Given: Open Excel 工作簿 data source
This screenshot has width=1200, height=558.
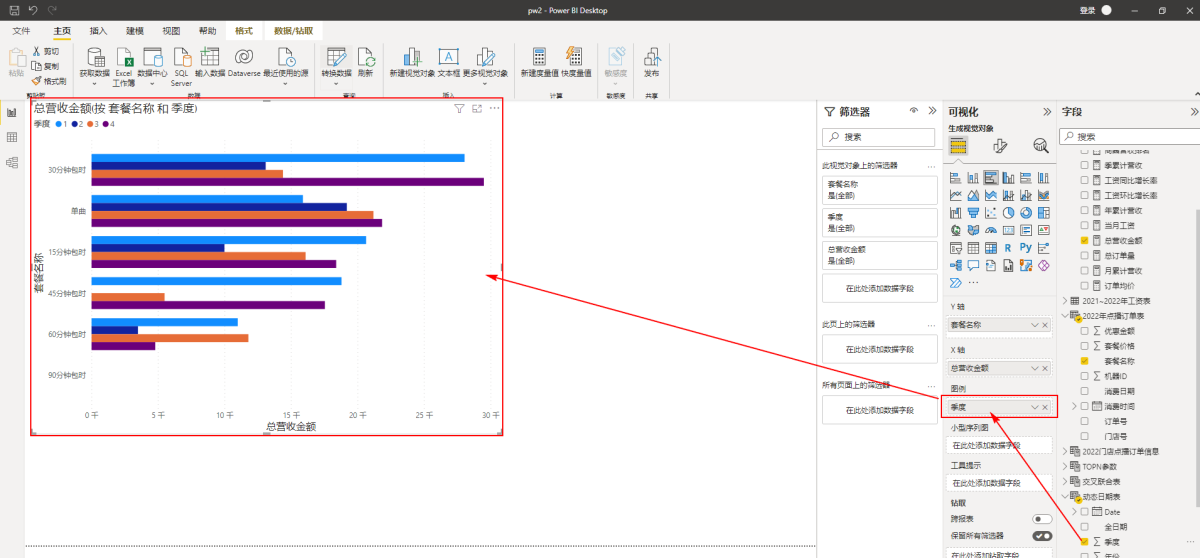Looking at the screenshot, I should point(124,66).
